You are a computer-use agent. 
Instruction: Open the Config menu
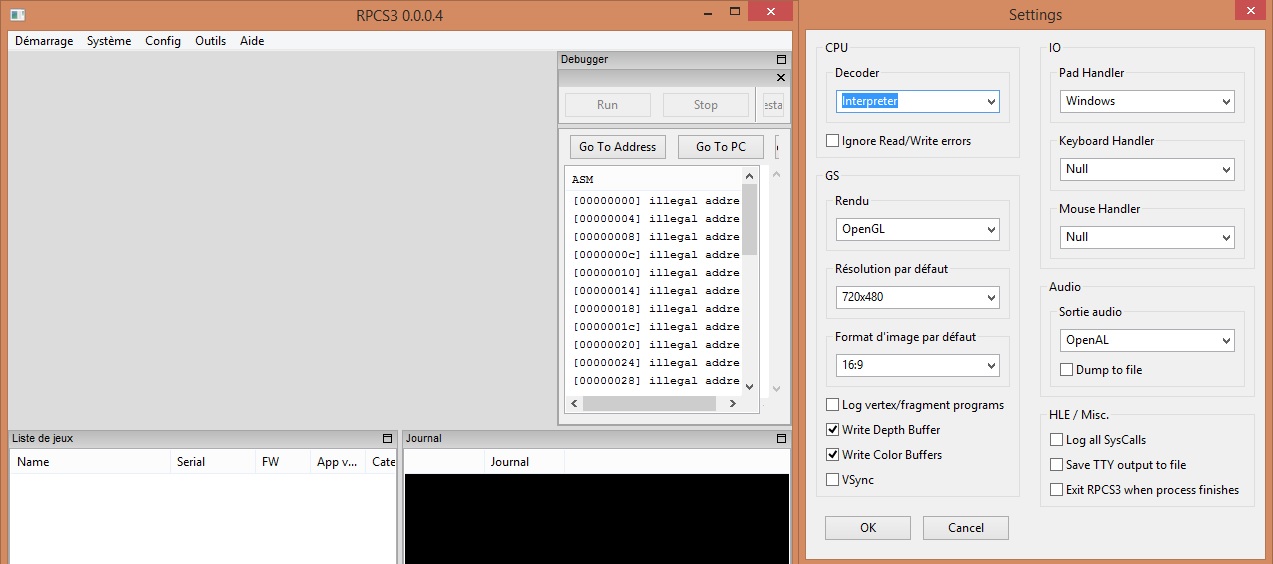(x=163, y=41)
